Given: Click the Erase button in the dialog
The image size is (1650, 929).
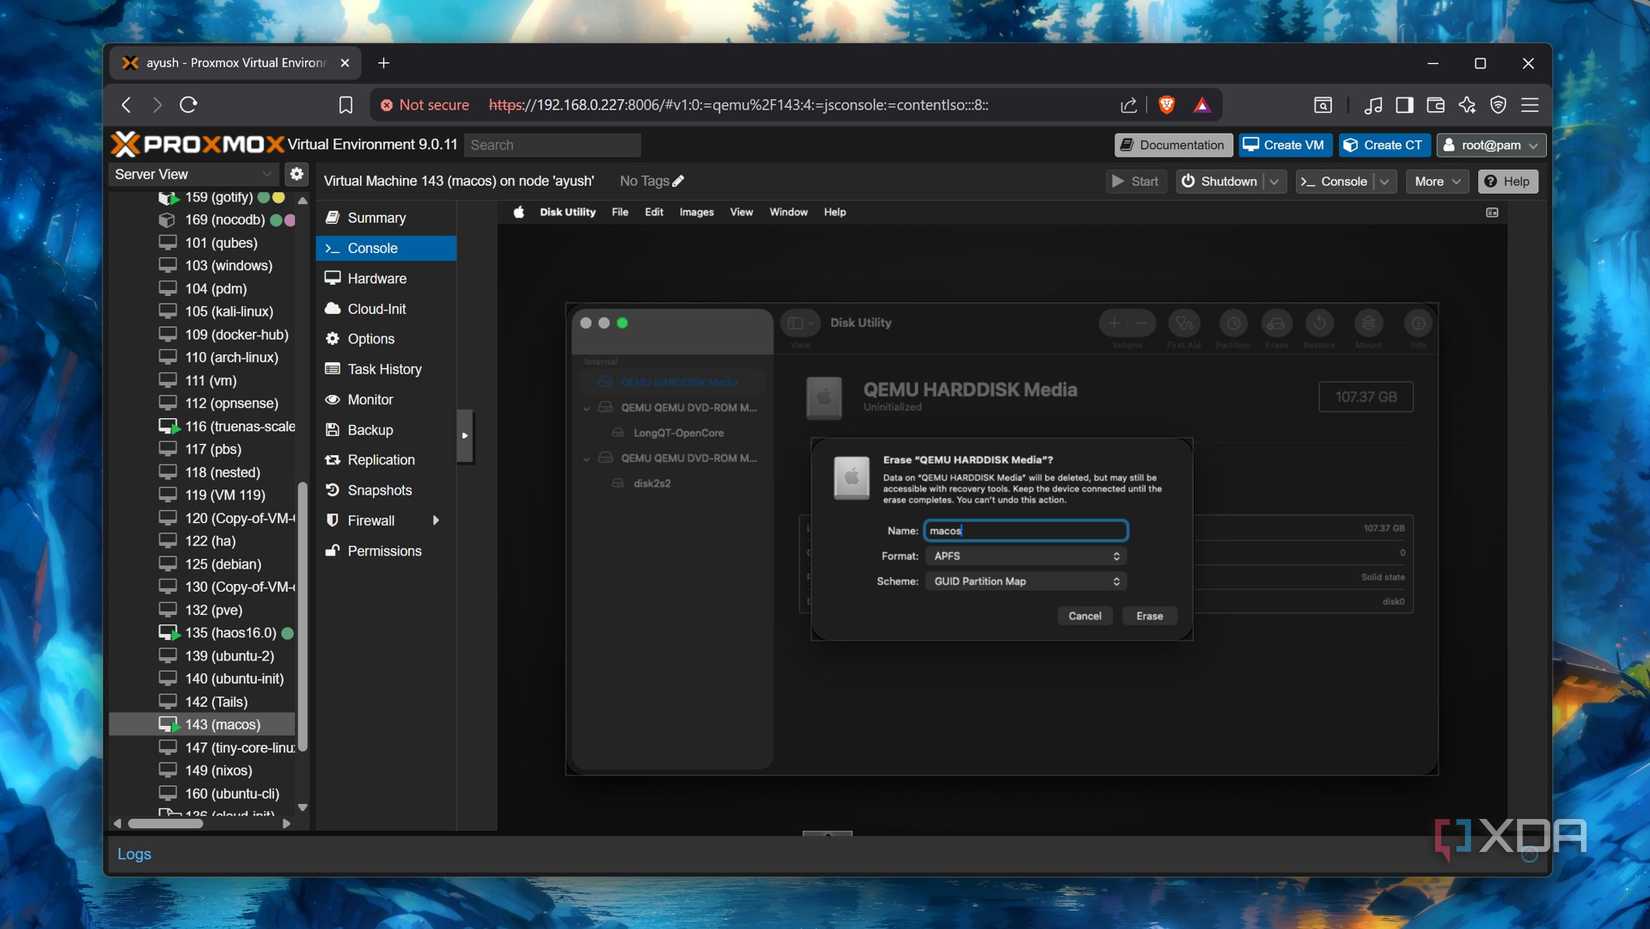Looking at the screenshot, I should coord(1149,616).
